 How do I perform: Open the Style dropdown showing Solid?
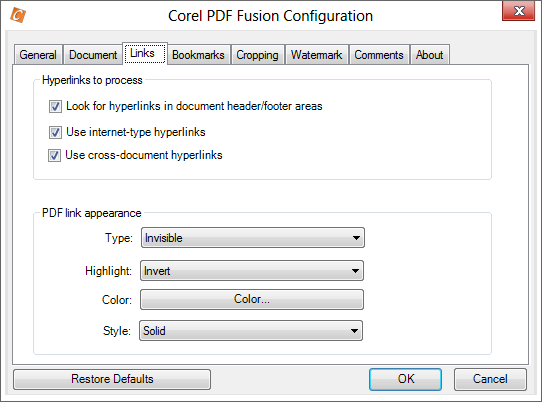coord(251,331)
